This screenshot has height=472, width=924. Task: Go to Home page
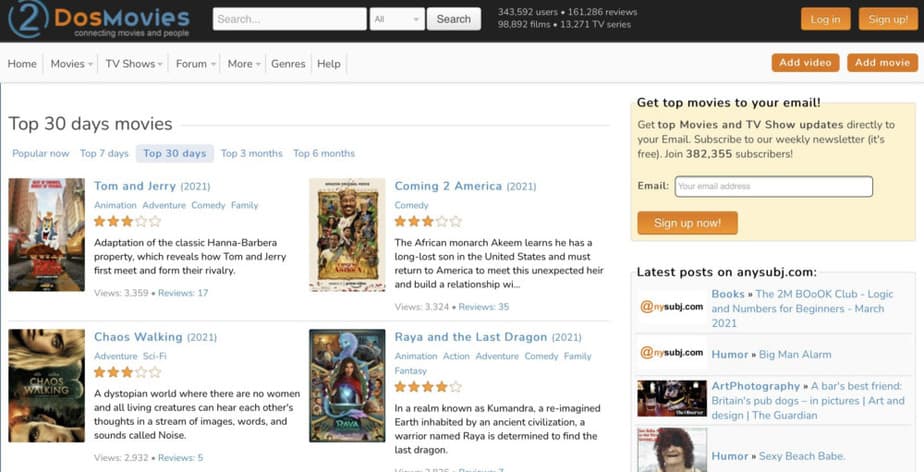(22, 64)
